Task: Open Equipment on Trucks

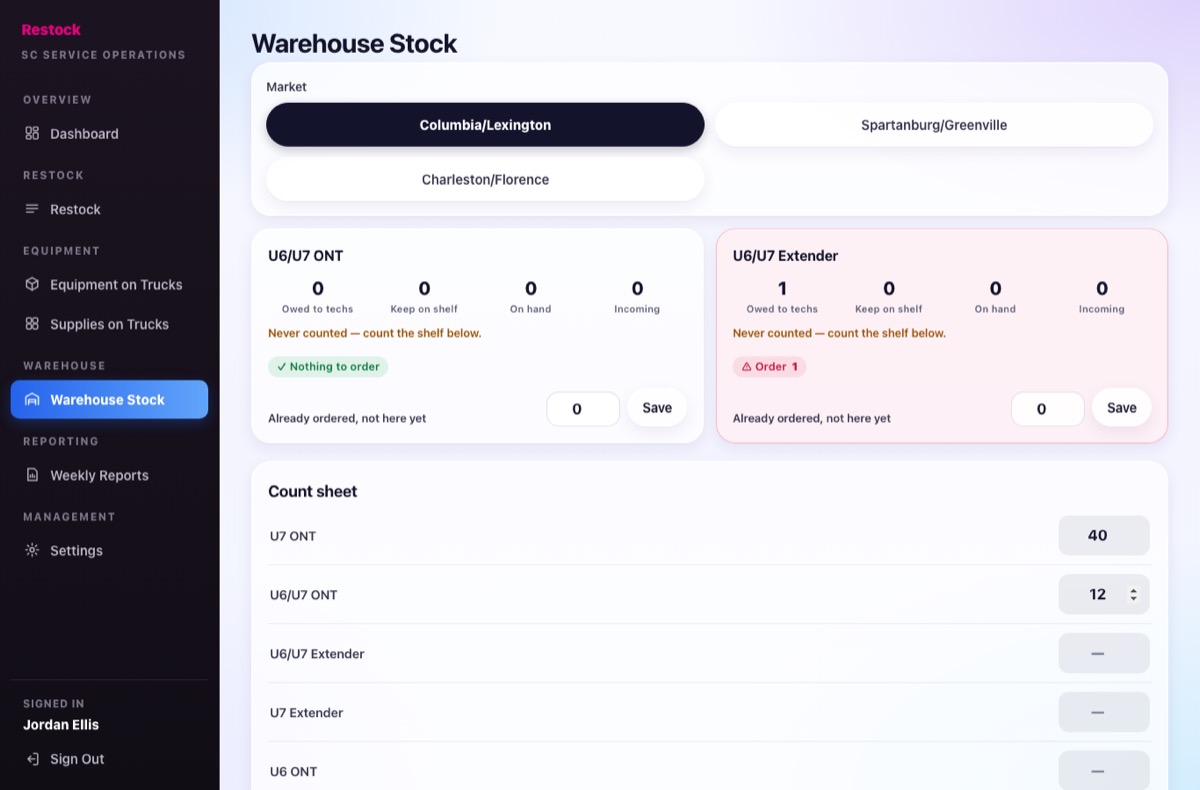Action: [109, 284]
